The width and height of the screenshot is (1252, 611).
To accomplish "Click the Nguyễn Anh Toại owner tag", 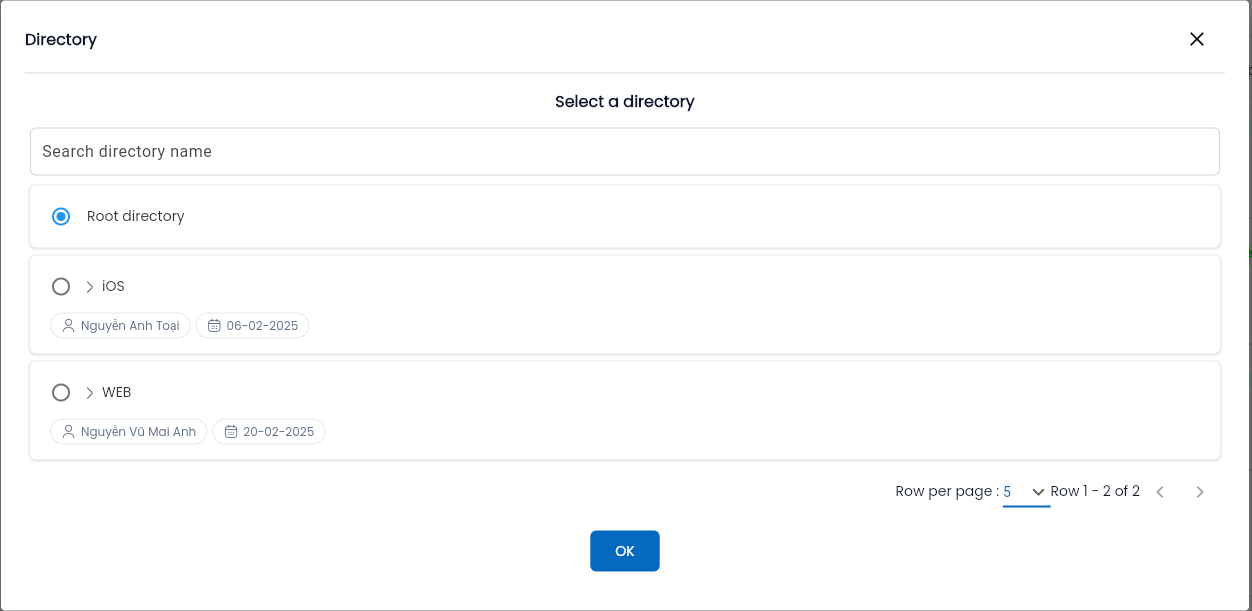I will [120, 326].
